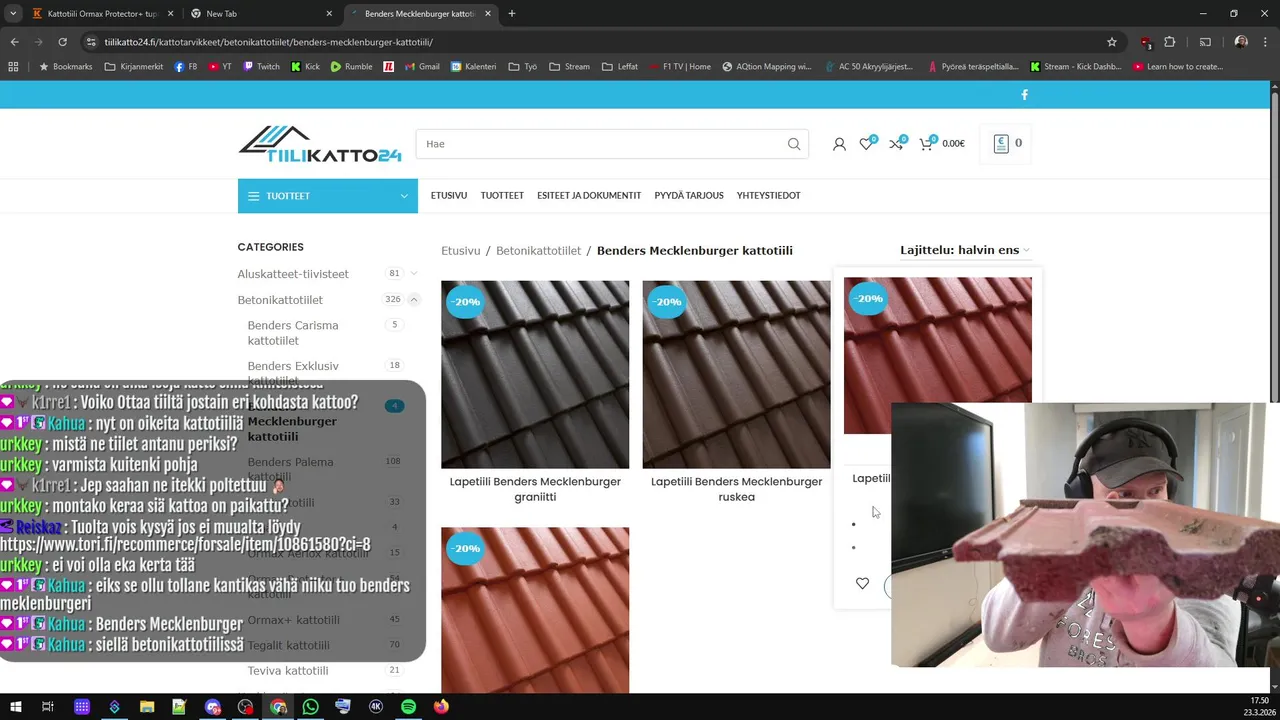1280x720 pixels.
Task: Open TUOTTEET in the top navigation
Action: [x=502, y=196]
